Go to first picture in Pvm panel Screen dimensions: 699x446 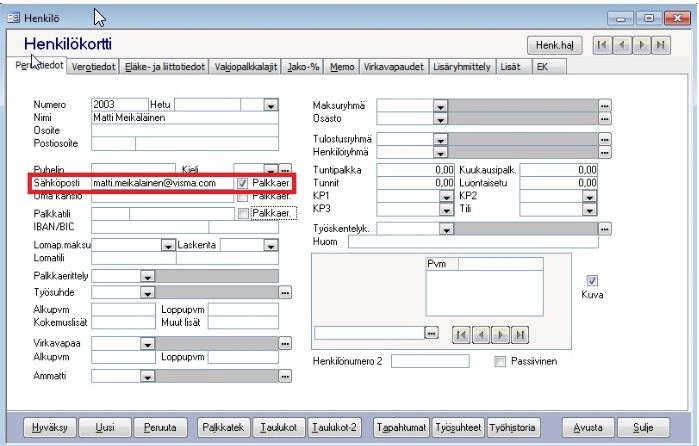click(x=461, y=334)
